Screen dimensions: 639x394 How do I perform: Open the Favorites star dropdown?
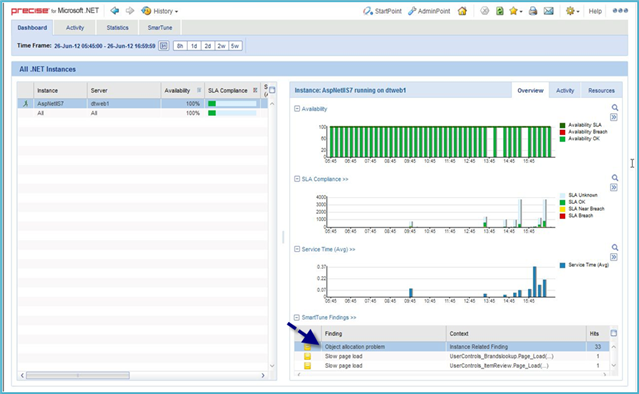[516, 11]
